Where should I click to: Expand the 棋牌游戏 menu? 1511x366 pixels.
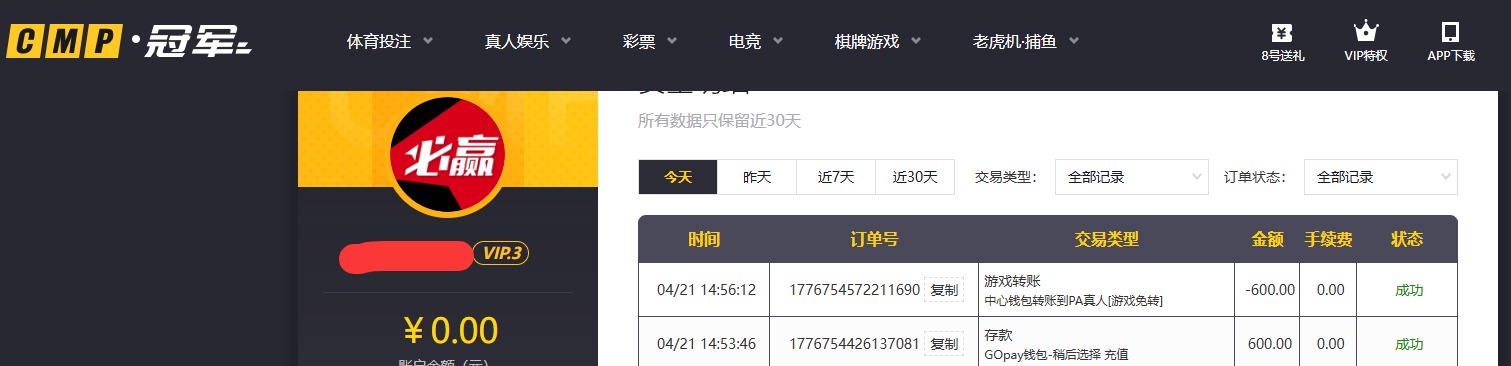(x=878, y=42)
